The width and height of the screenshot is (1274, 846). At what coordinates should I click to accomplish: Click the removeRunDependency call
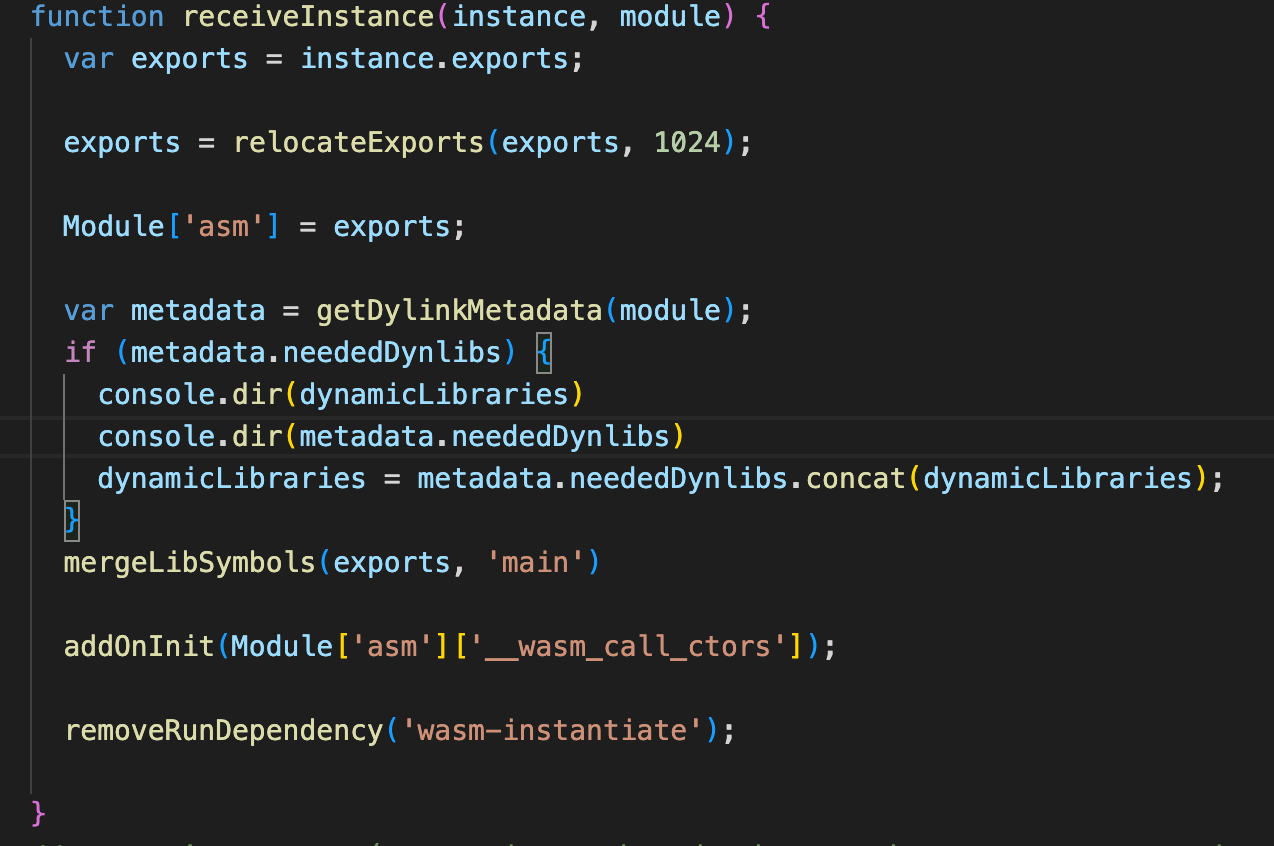click(224, 731)
